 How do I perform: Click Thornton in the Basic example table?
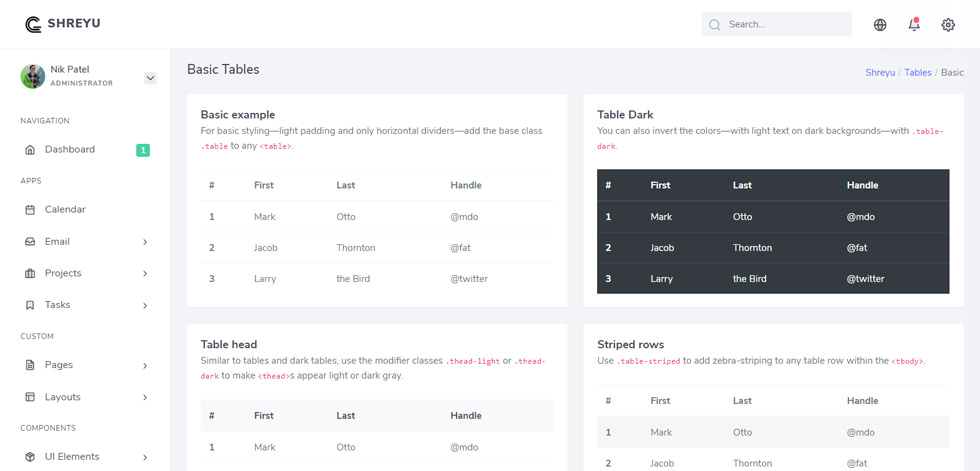(x=356, y=247)
